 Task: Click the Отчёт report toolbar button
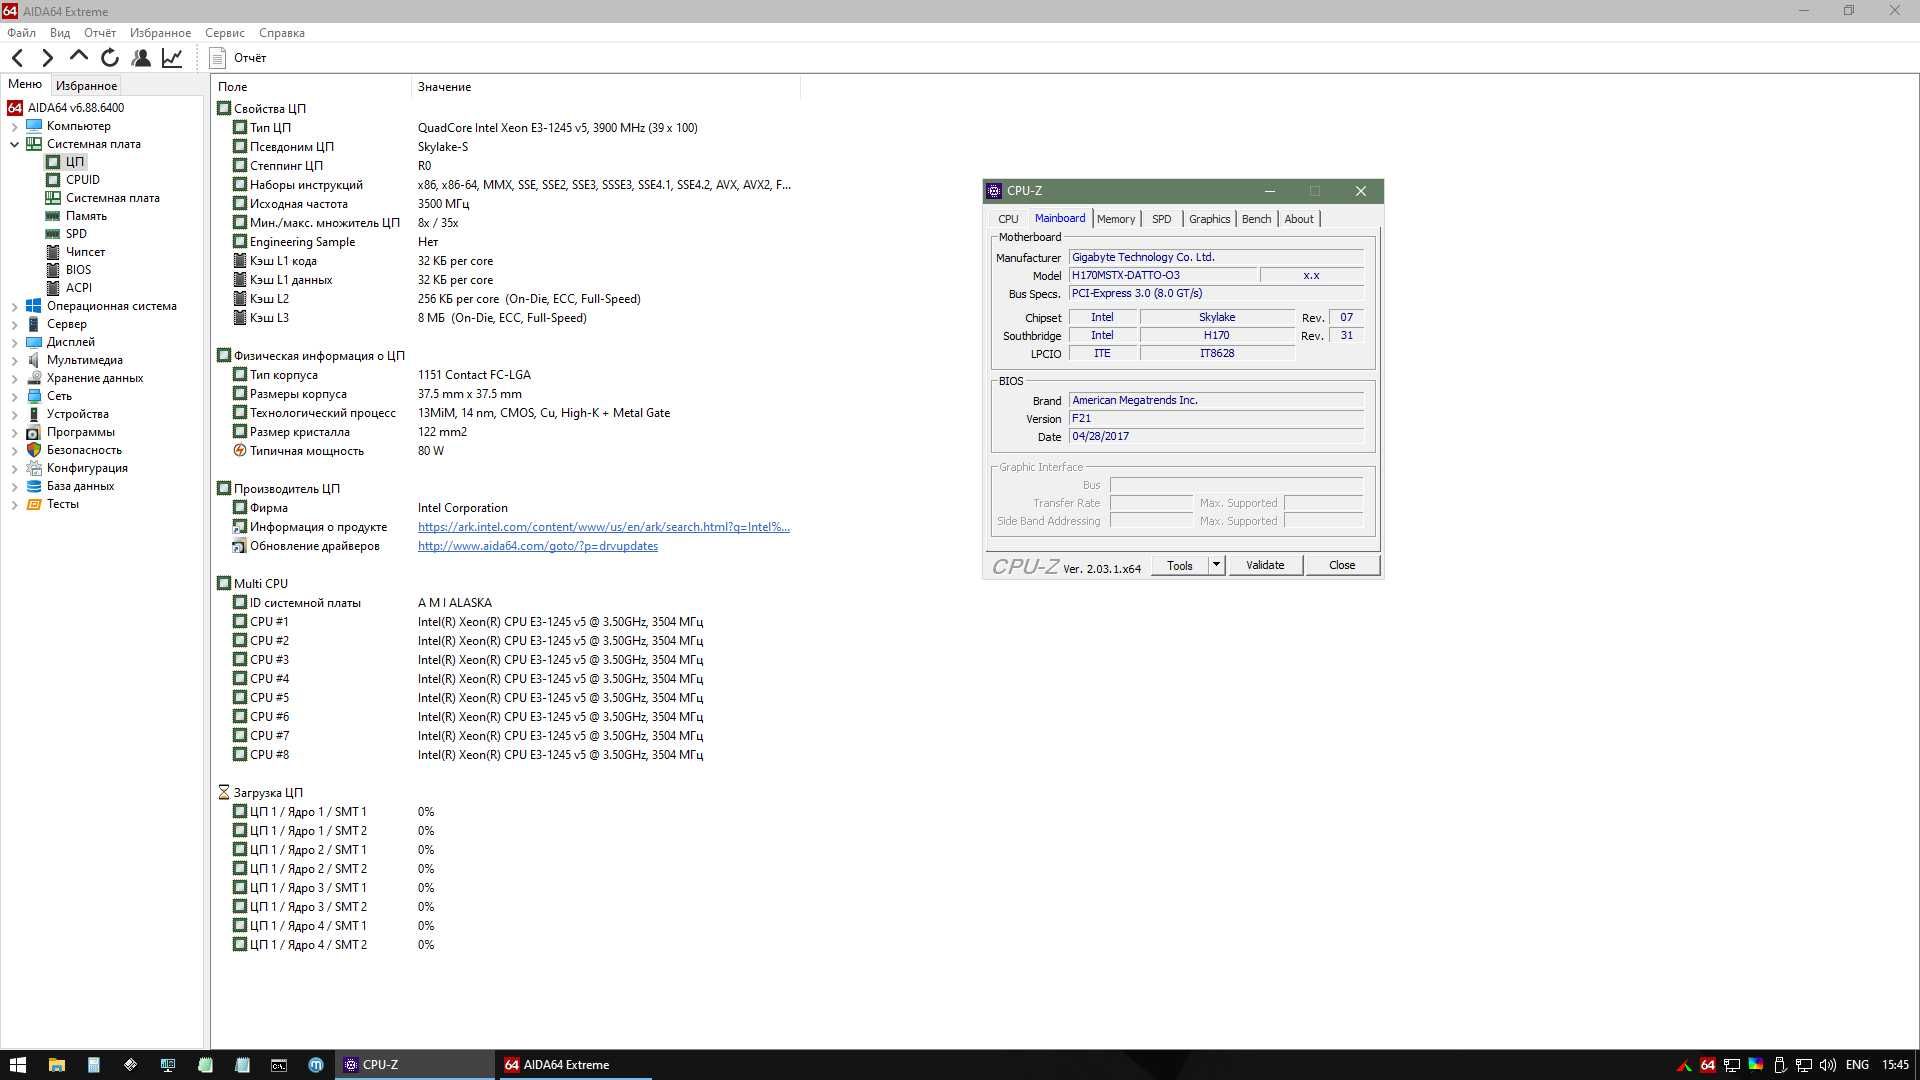[238, 58]
